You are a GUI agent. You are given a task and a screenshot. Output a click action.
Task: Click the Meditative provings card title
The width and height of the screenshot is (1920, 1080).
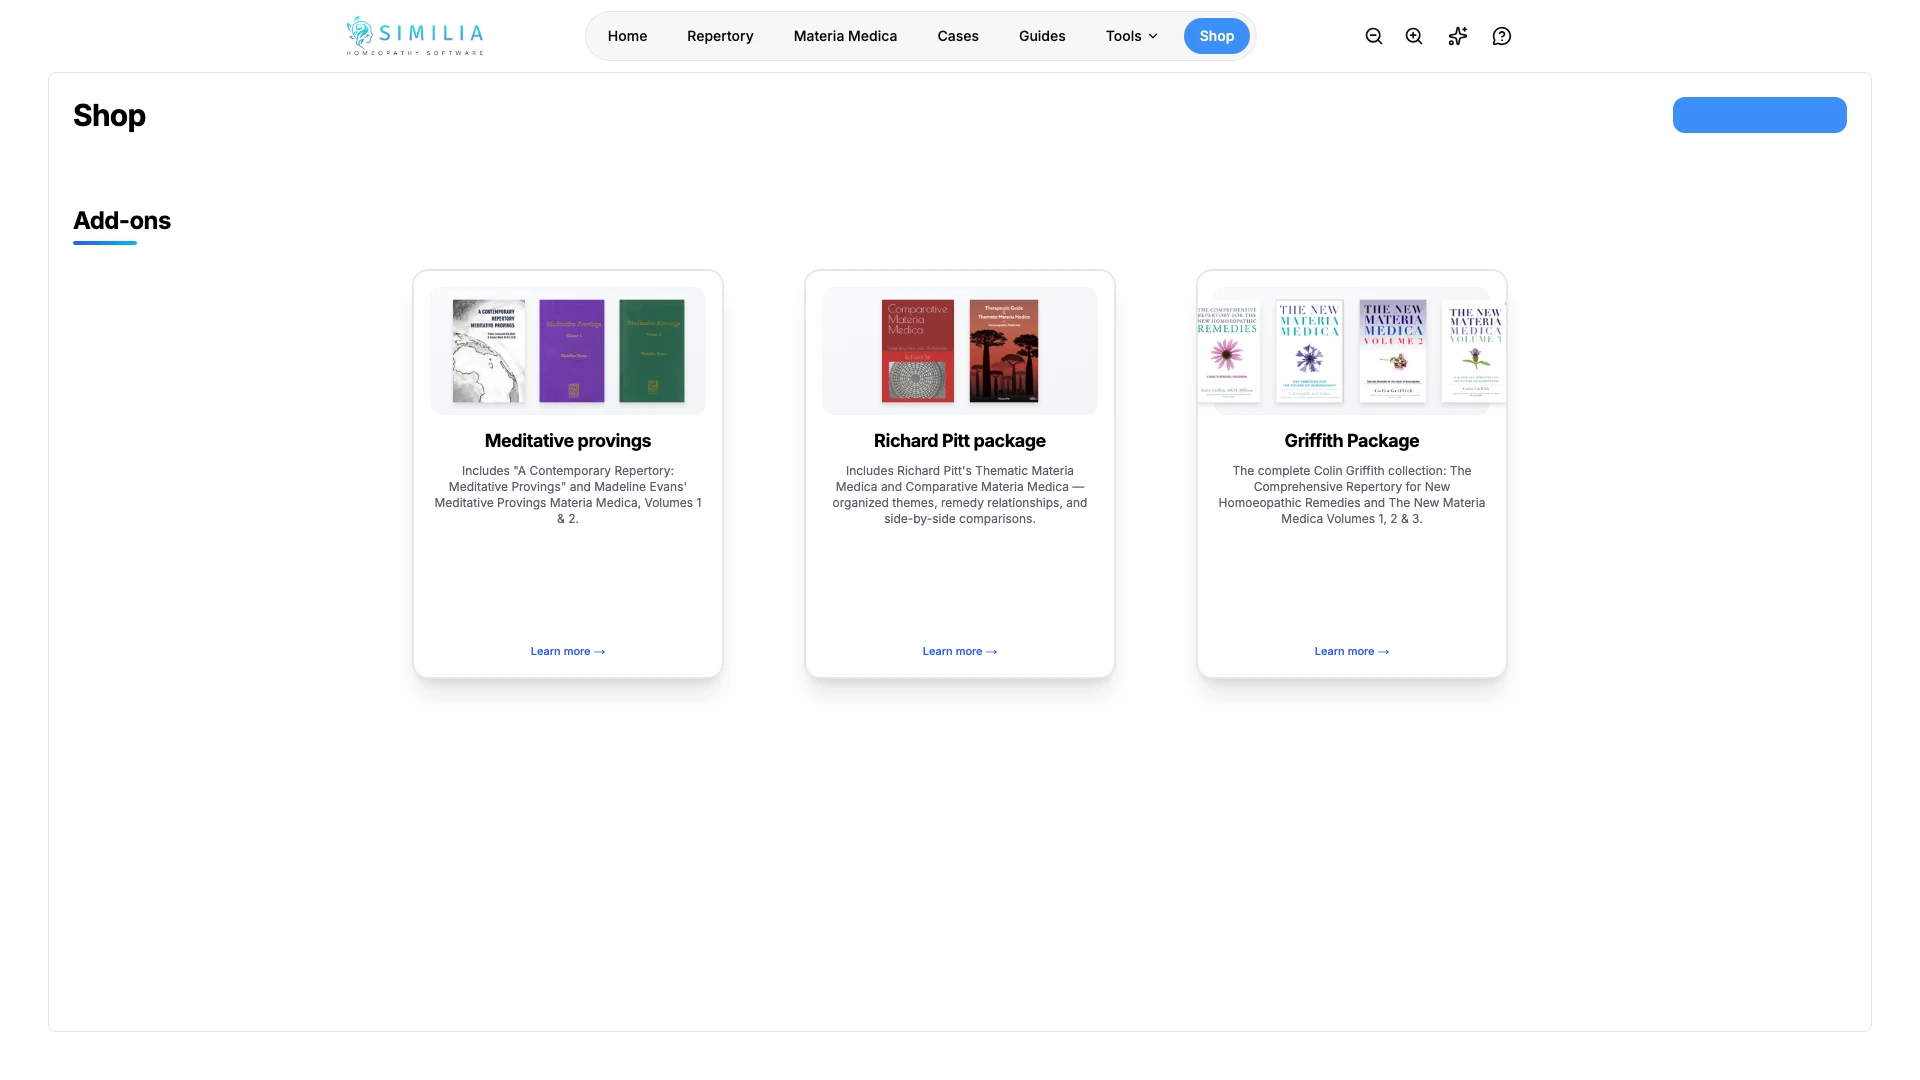click(x=568, y=441)
